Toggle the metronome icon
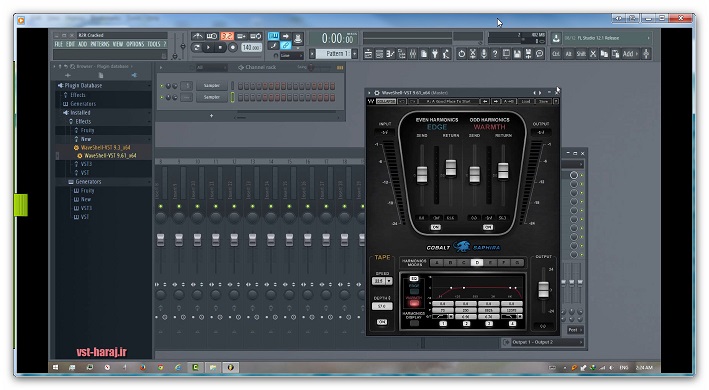The height and width of the screenshot is (390, 709). tap(197, 36)
